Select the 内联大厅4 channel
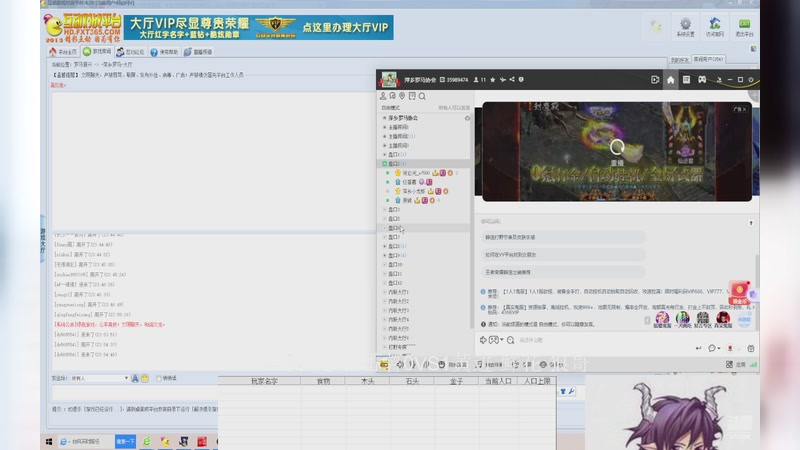This screenshot has height=450, width=800. (x=398, y=320)
